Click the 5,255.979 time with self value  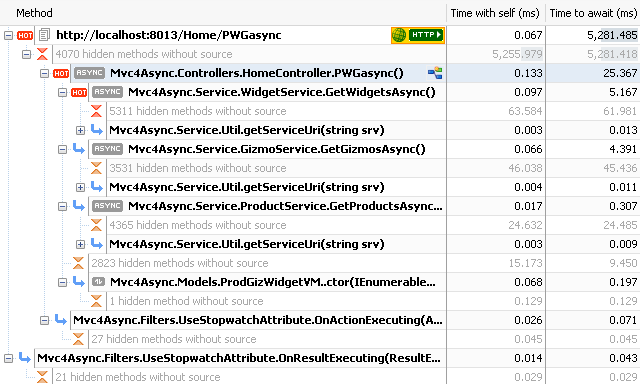(517, 54)
